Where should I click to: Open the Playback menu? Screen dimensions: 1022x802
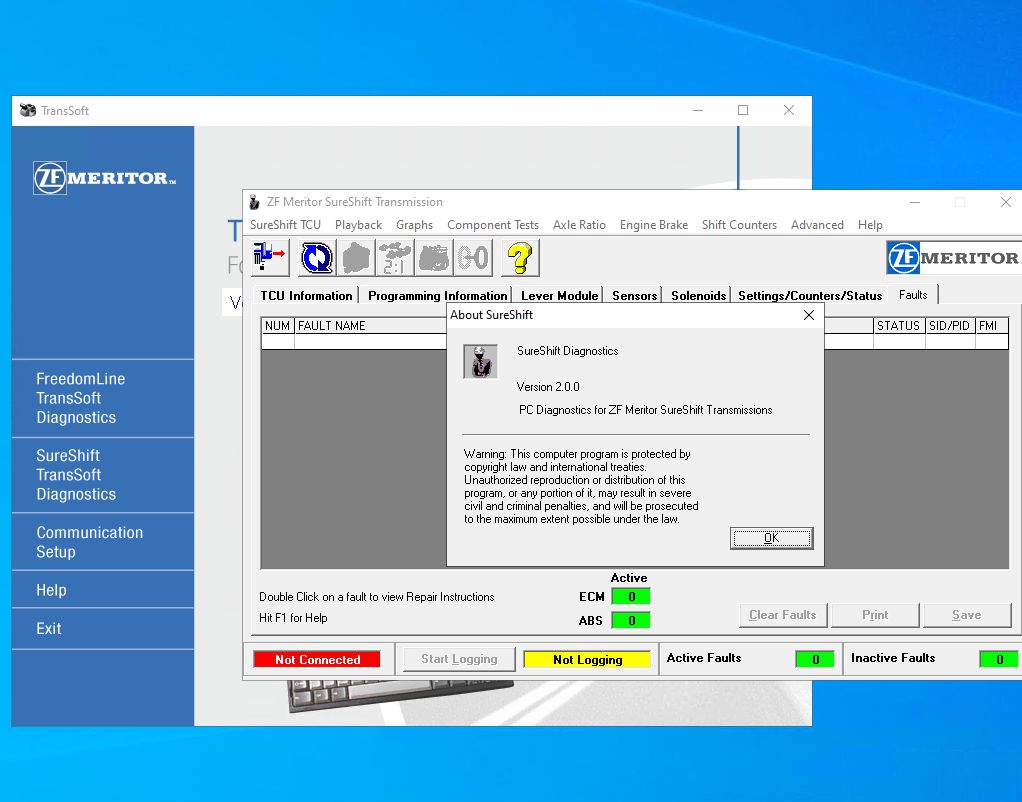pos(358,224)
